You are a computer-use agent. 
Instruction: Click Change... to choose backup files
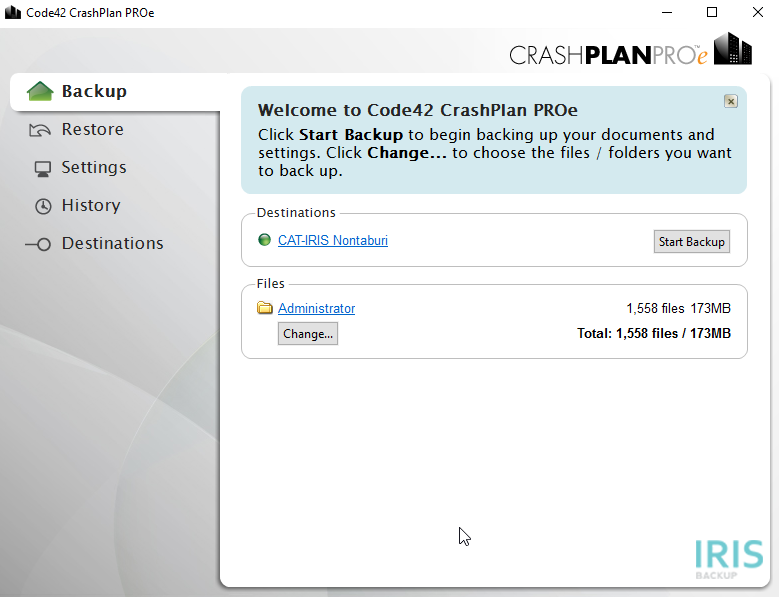(308, 333)
